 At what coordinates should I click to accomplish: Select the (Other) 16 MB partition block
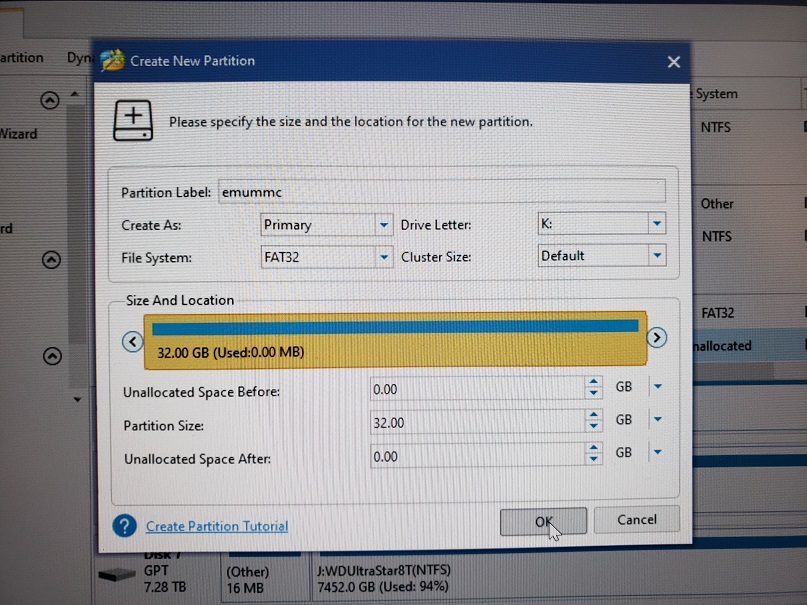coord(266,578)
